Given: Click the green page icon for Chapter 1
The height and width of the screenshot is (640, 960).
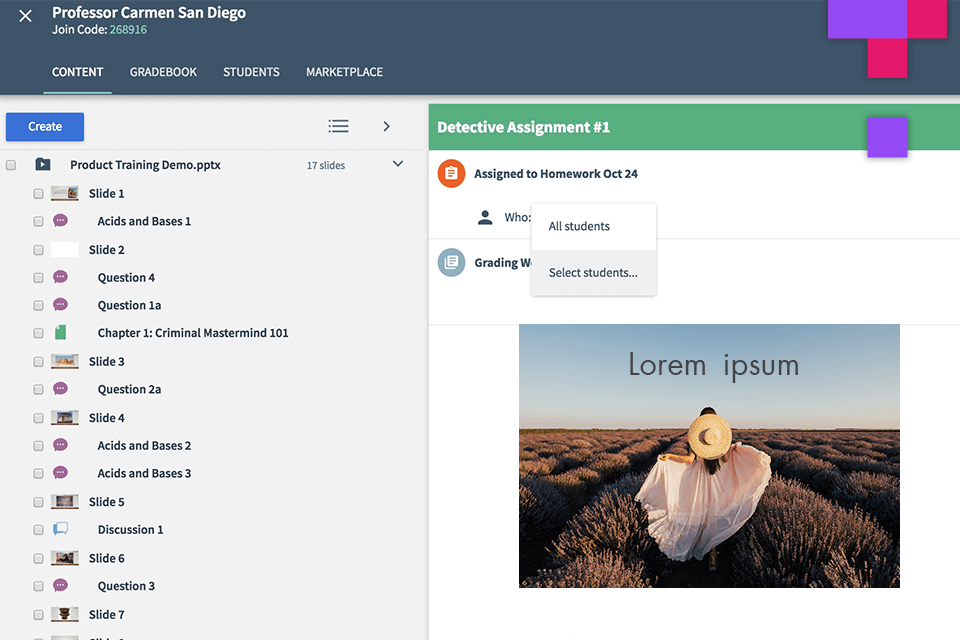Looking at the screenshot, I should (x=60, y=333).
